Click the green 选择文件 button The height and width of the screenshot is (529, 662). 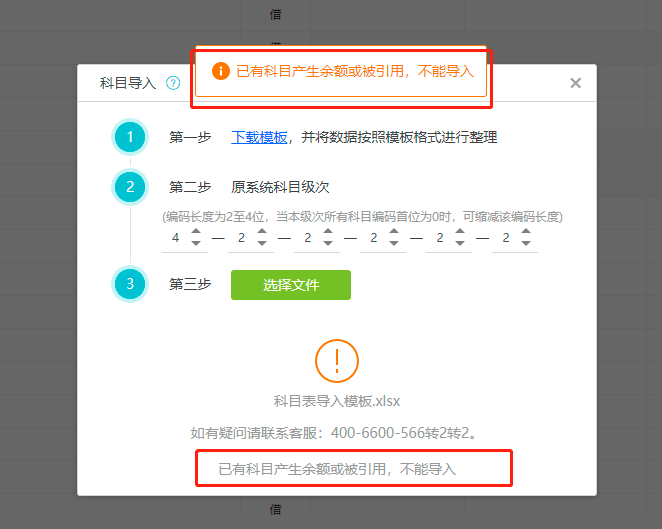click(291, 285)
